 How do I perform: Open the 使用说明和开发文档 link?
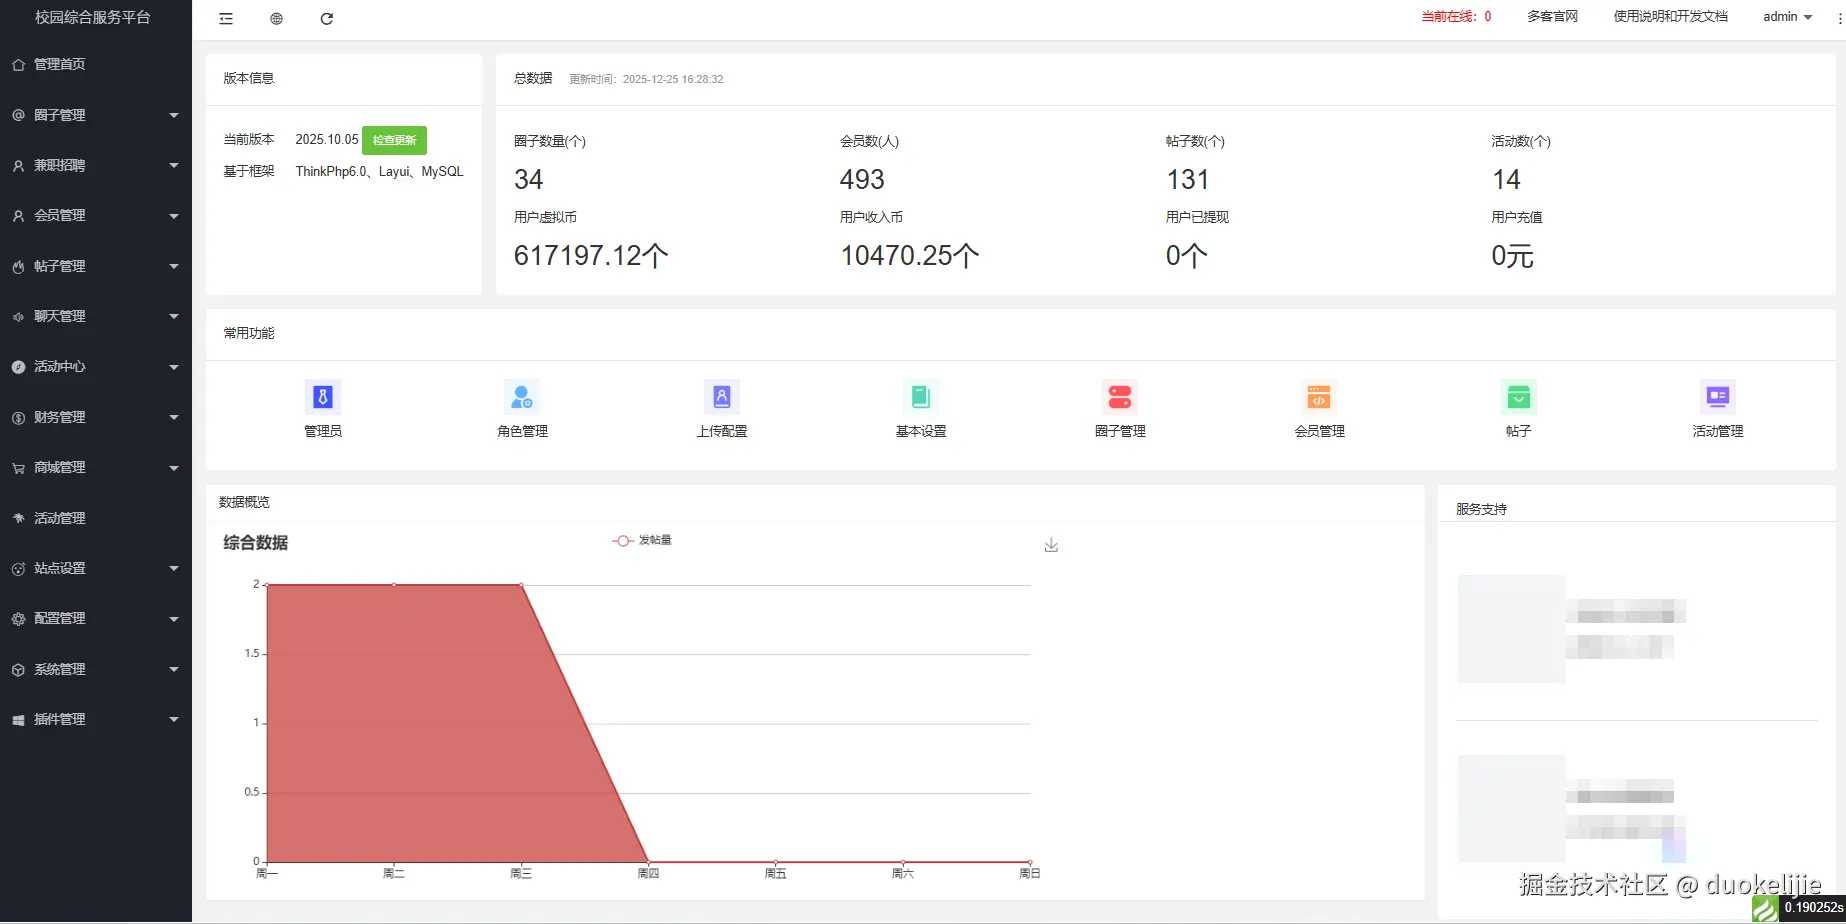point(1670,17)
